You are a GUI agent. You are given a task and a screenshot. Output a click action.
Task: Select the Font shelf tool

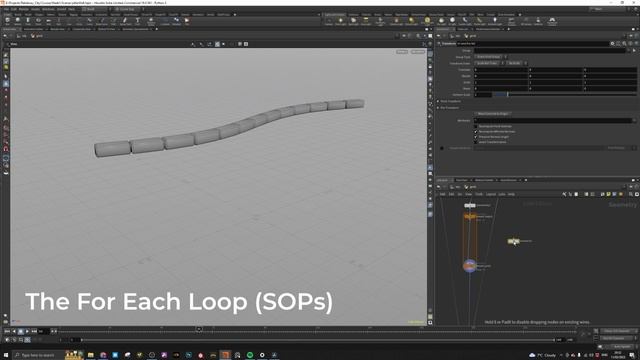tap(138, 21)
